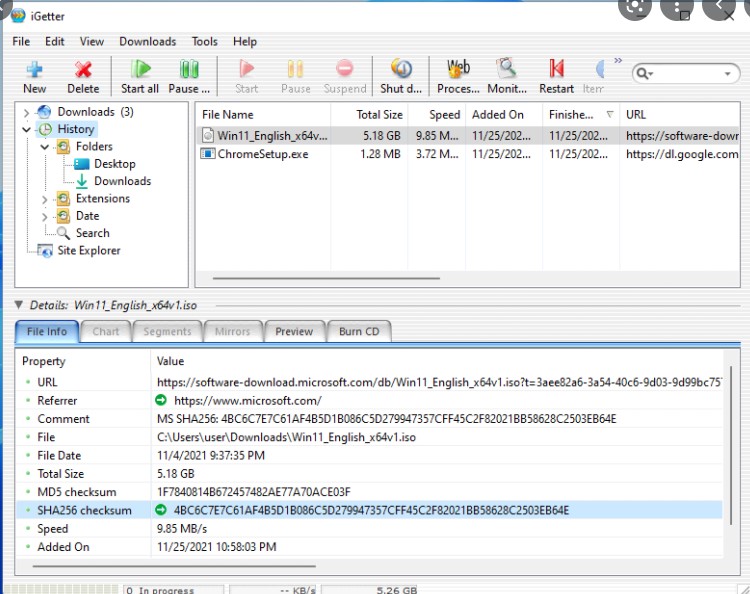750x594 pixels.
Task: Click the Date tree item icon
Action: pos(63,216)
